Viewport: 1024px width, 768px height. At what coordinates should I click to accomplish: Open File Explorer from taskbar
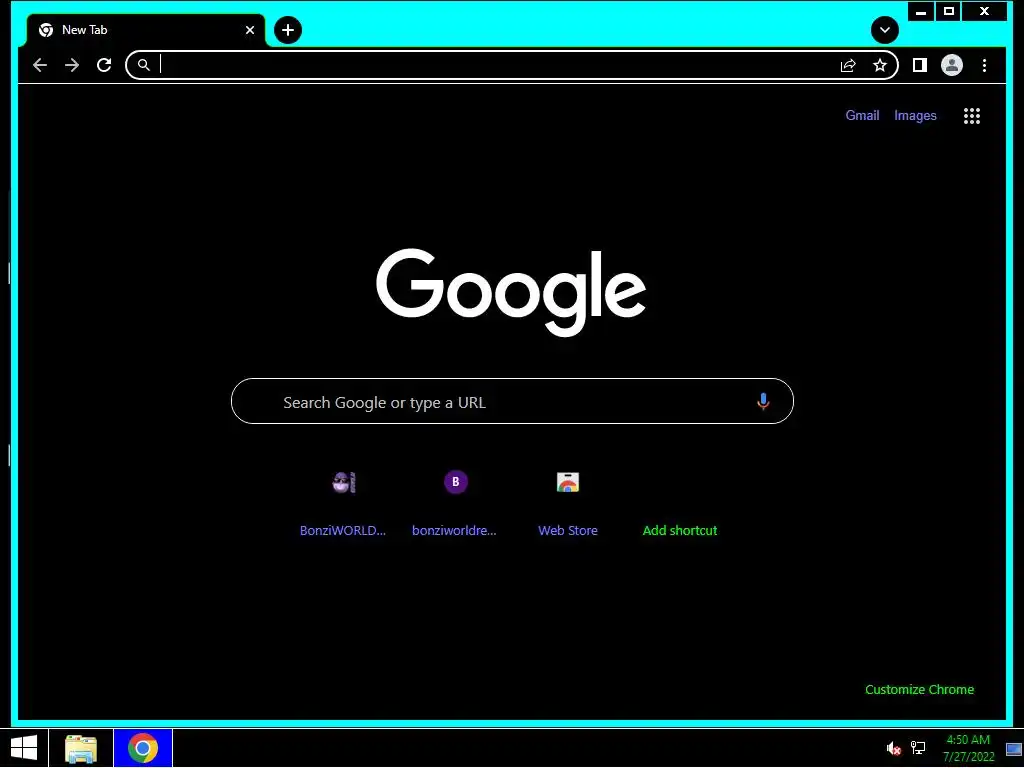coord(81,748)
